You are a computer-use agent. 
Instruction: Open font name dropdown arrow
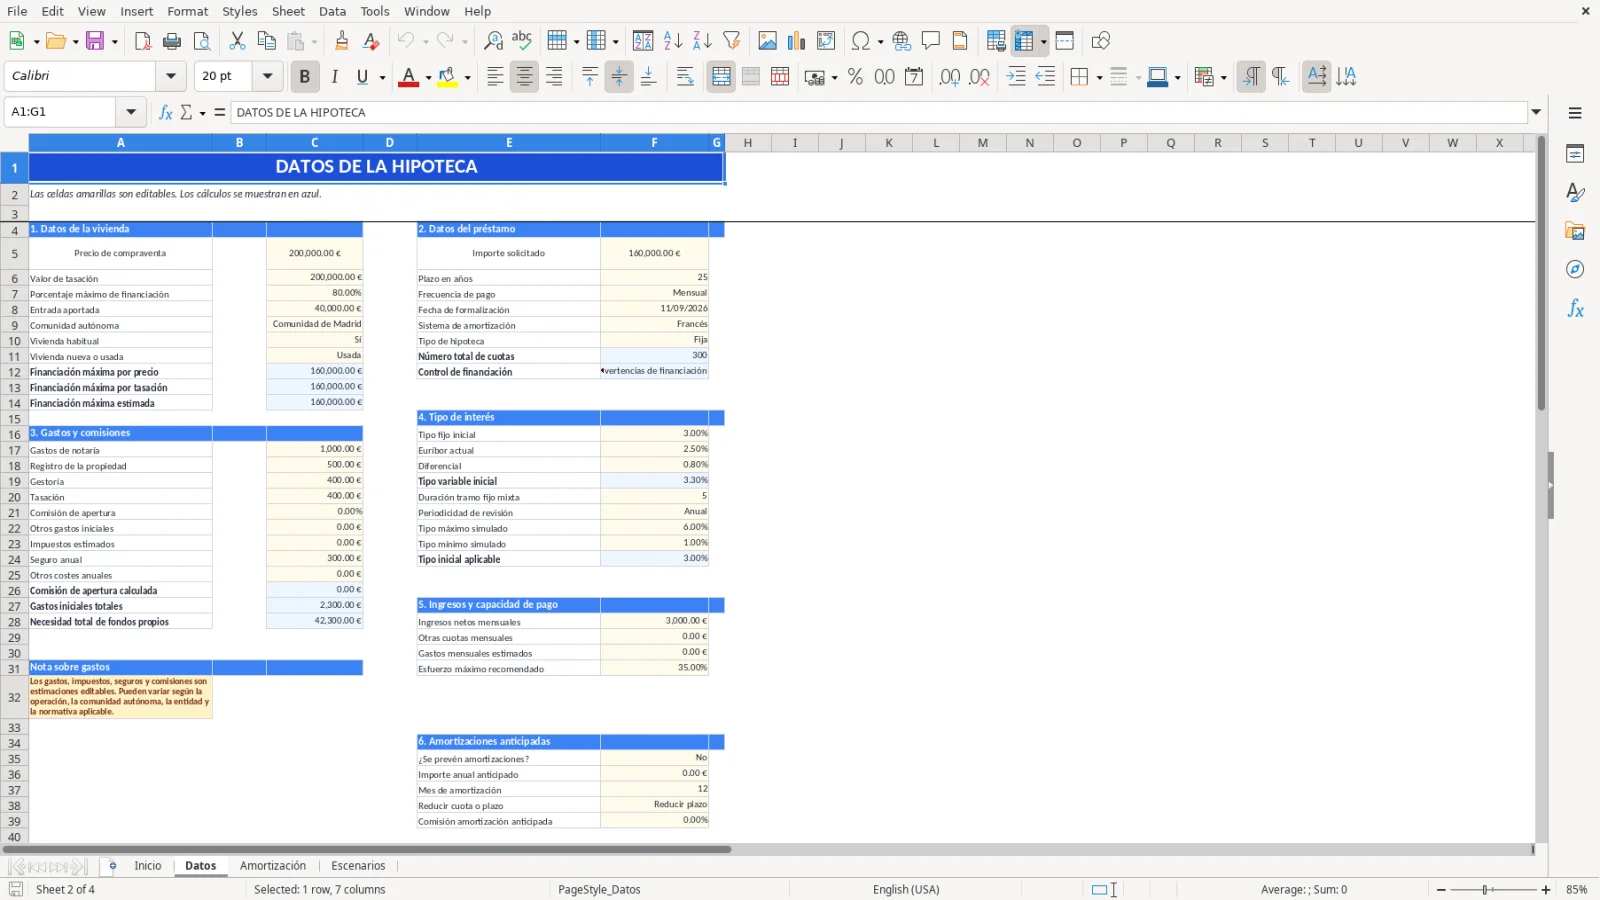click(x=171, y=76)
